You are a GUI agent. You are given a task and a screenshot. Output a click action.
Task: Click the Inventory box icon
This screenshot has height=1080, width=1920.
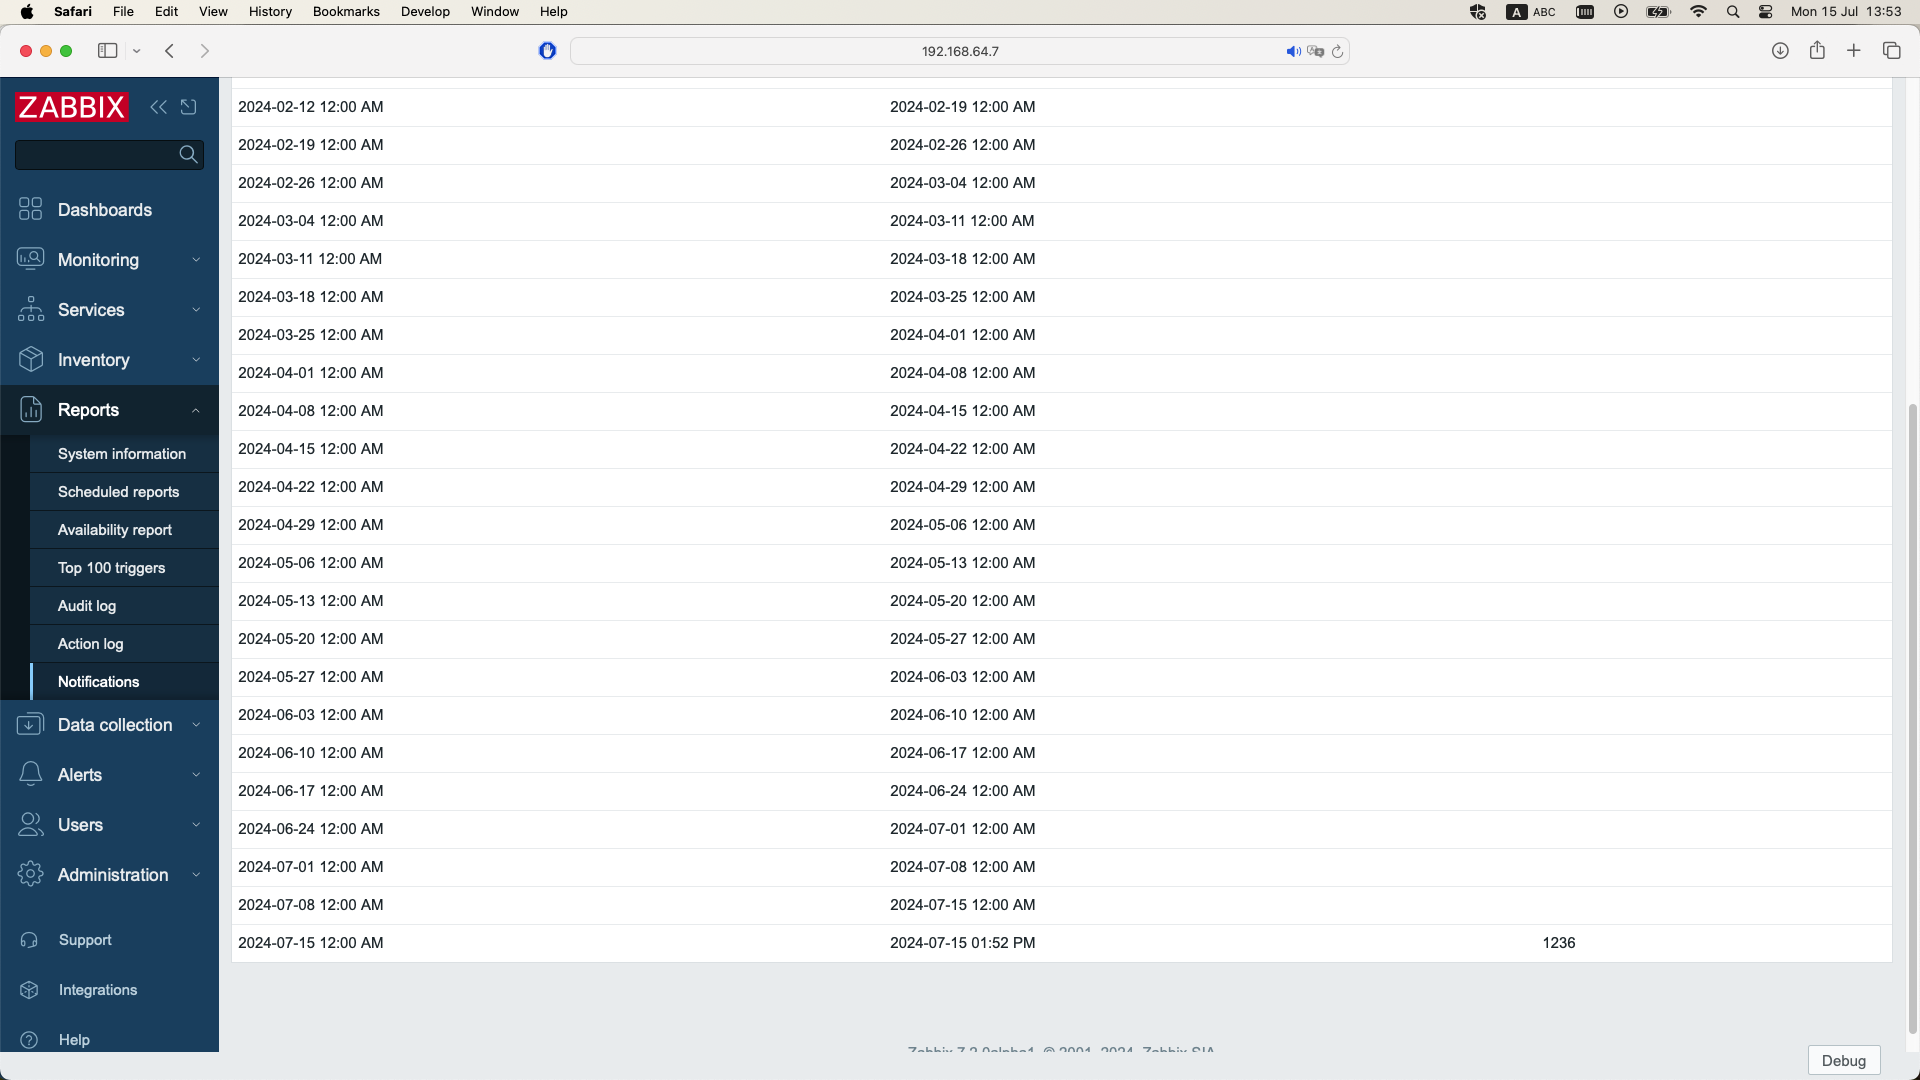click(31, 359)
